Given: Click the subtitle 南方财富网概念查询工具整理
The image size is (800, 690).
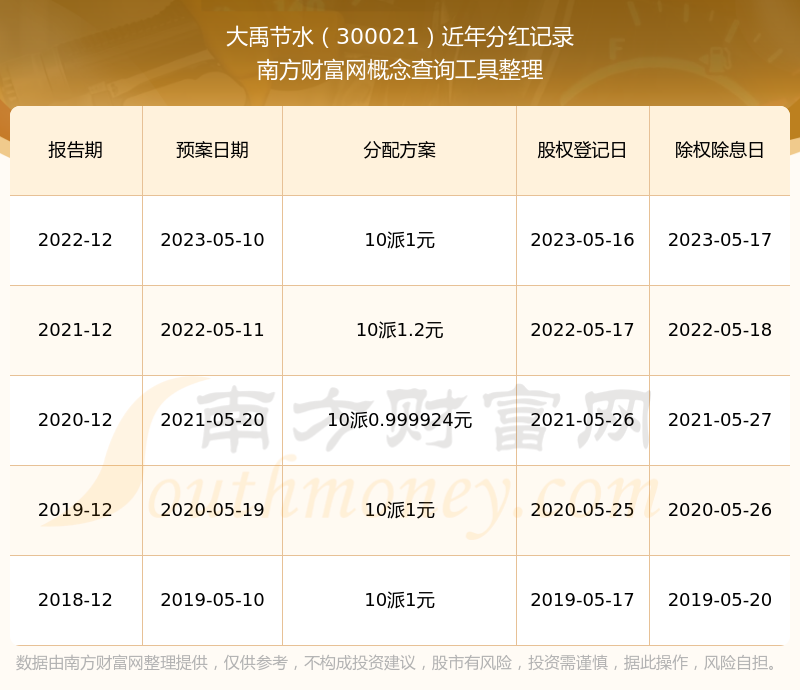Looking at the screenshot, I should click(x=400, y=70).
